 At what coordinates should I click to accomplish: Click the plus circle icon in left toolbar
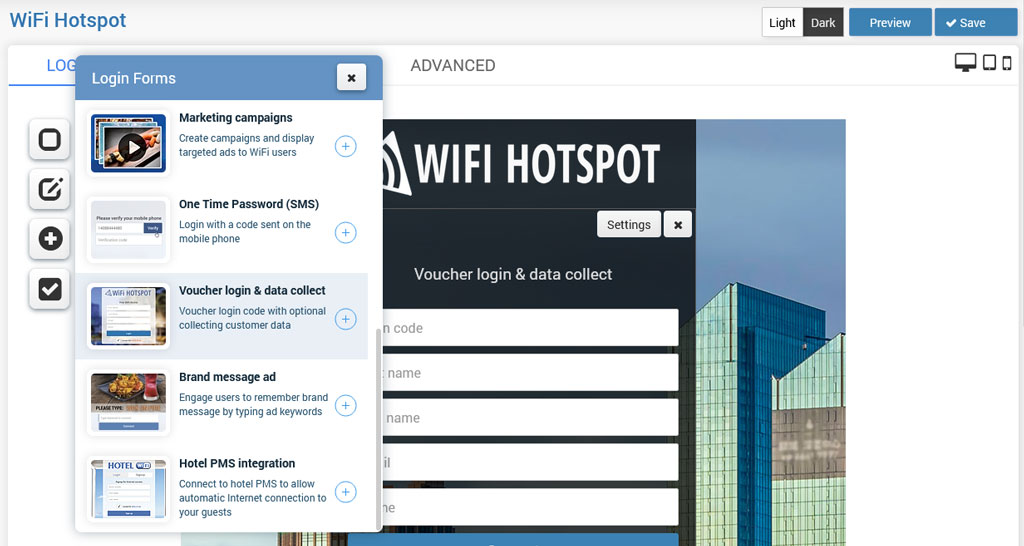49,239
